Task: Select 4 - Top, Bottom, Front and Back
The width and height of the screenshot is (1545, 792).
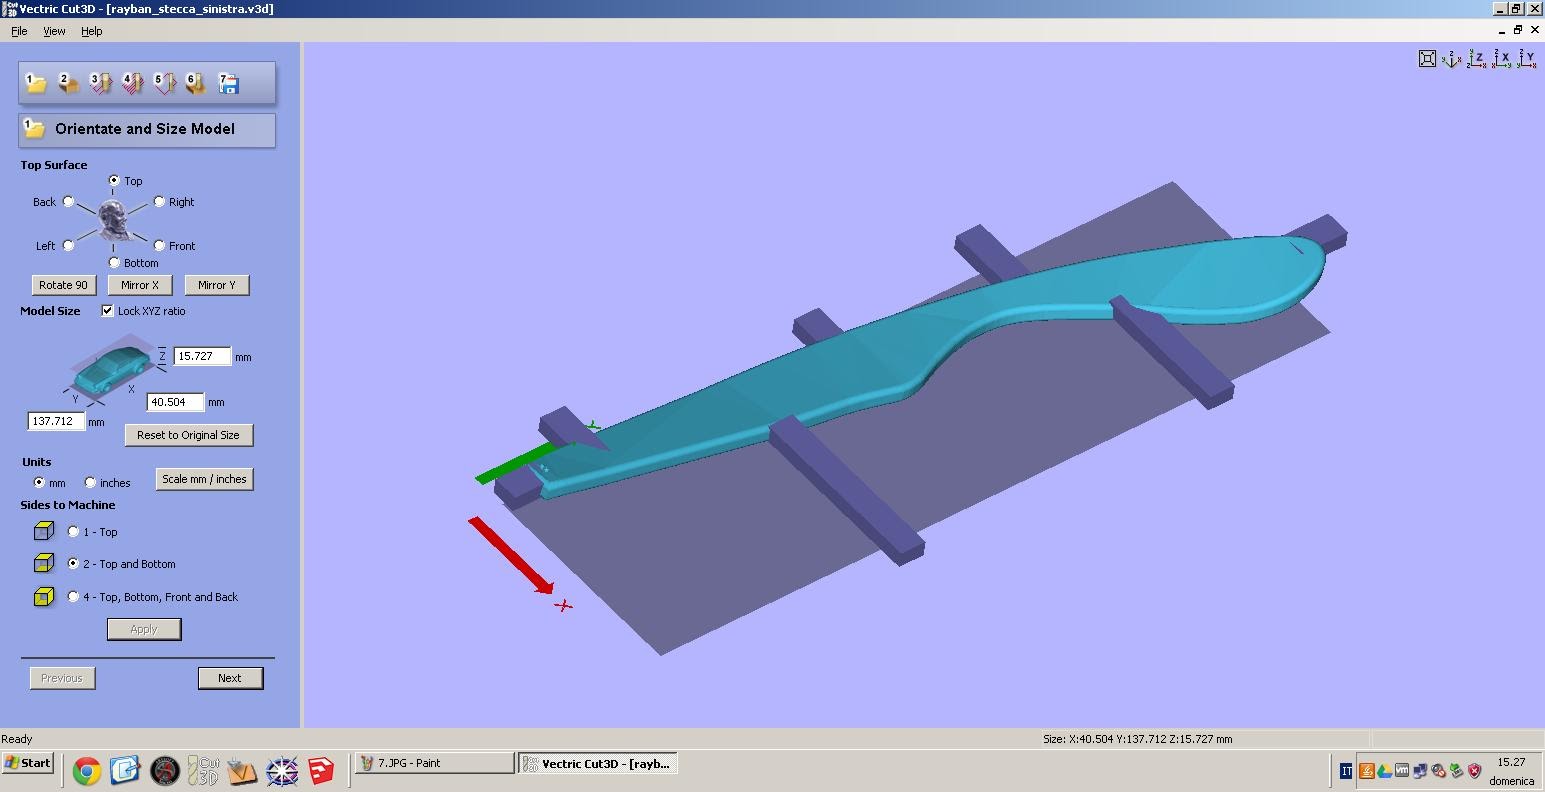Action: click(73, 597)
